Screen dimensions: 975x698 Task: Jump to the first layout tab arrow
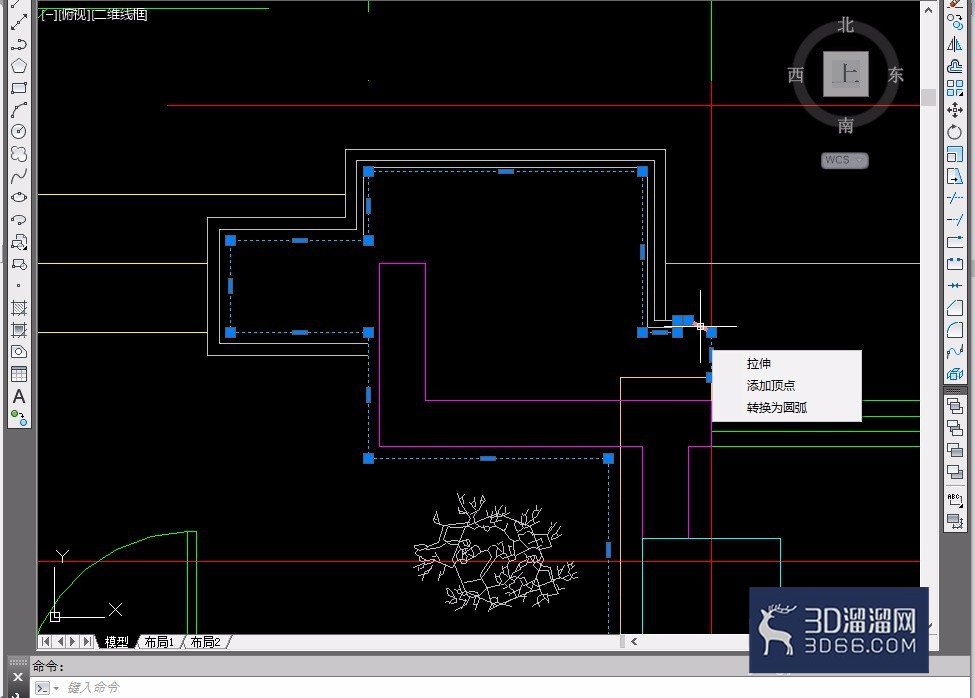(x=45, y=641)
